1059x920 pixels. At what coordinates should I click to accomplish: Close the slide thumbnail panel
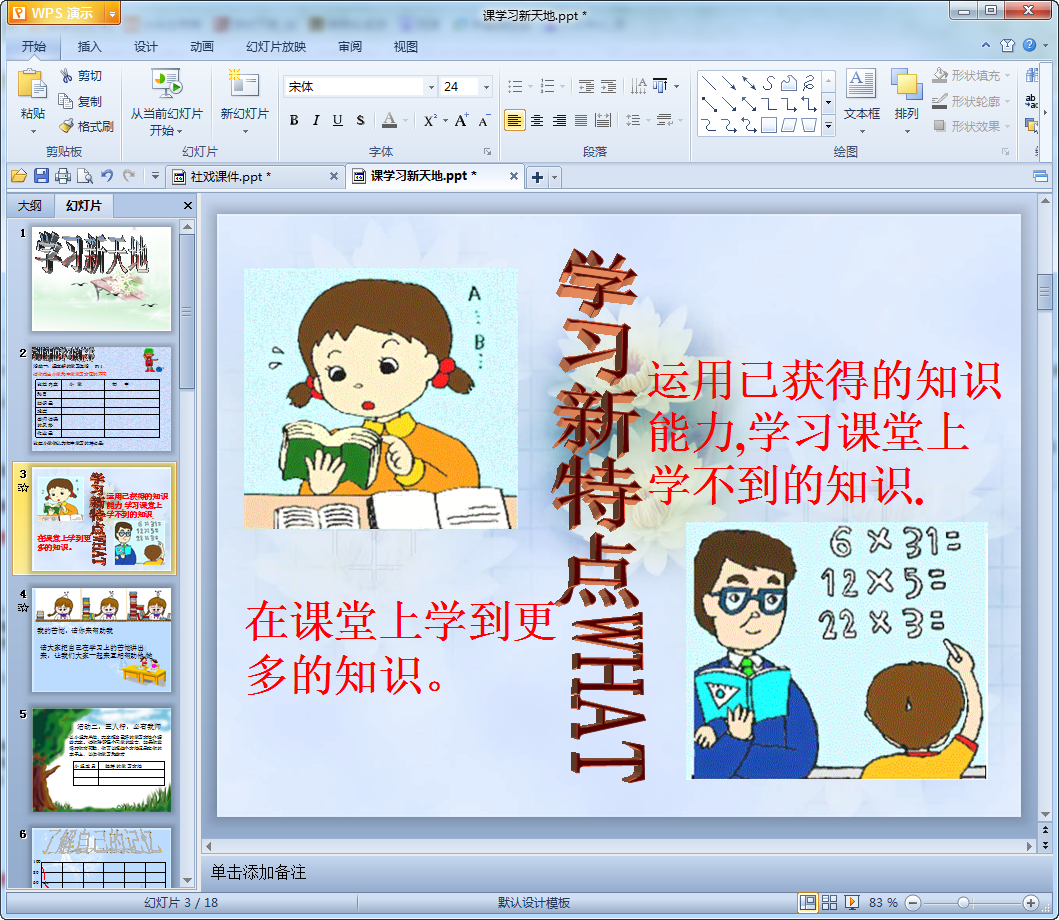tap(188, 205)
